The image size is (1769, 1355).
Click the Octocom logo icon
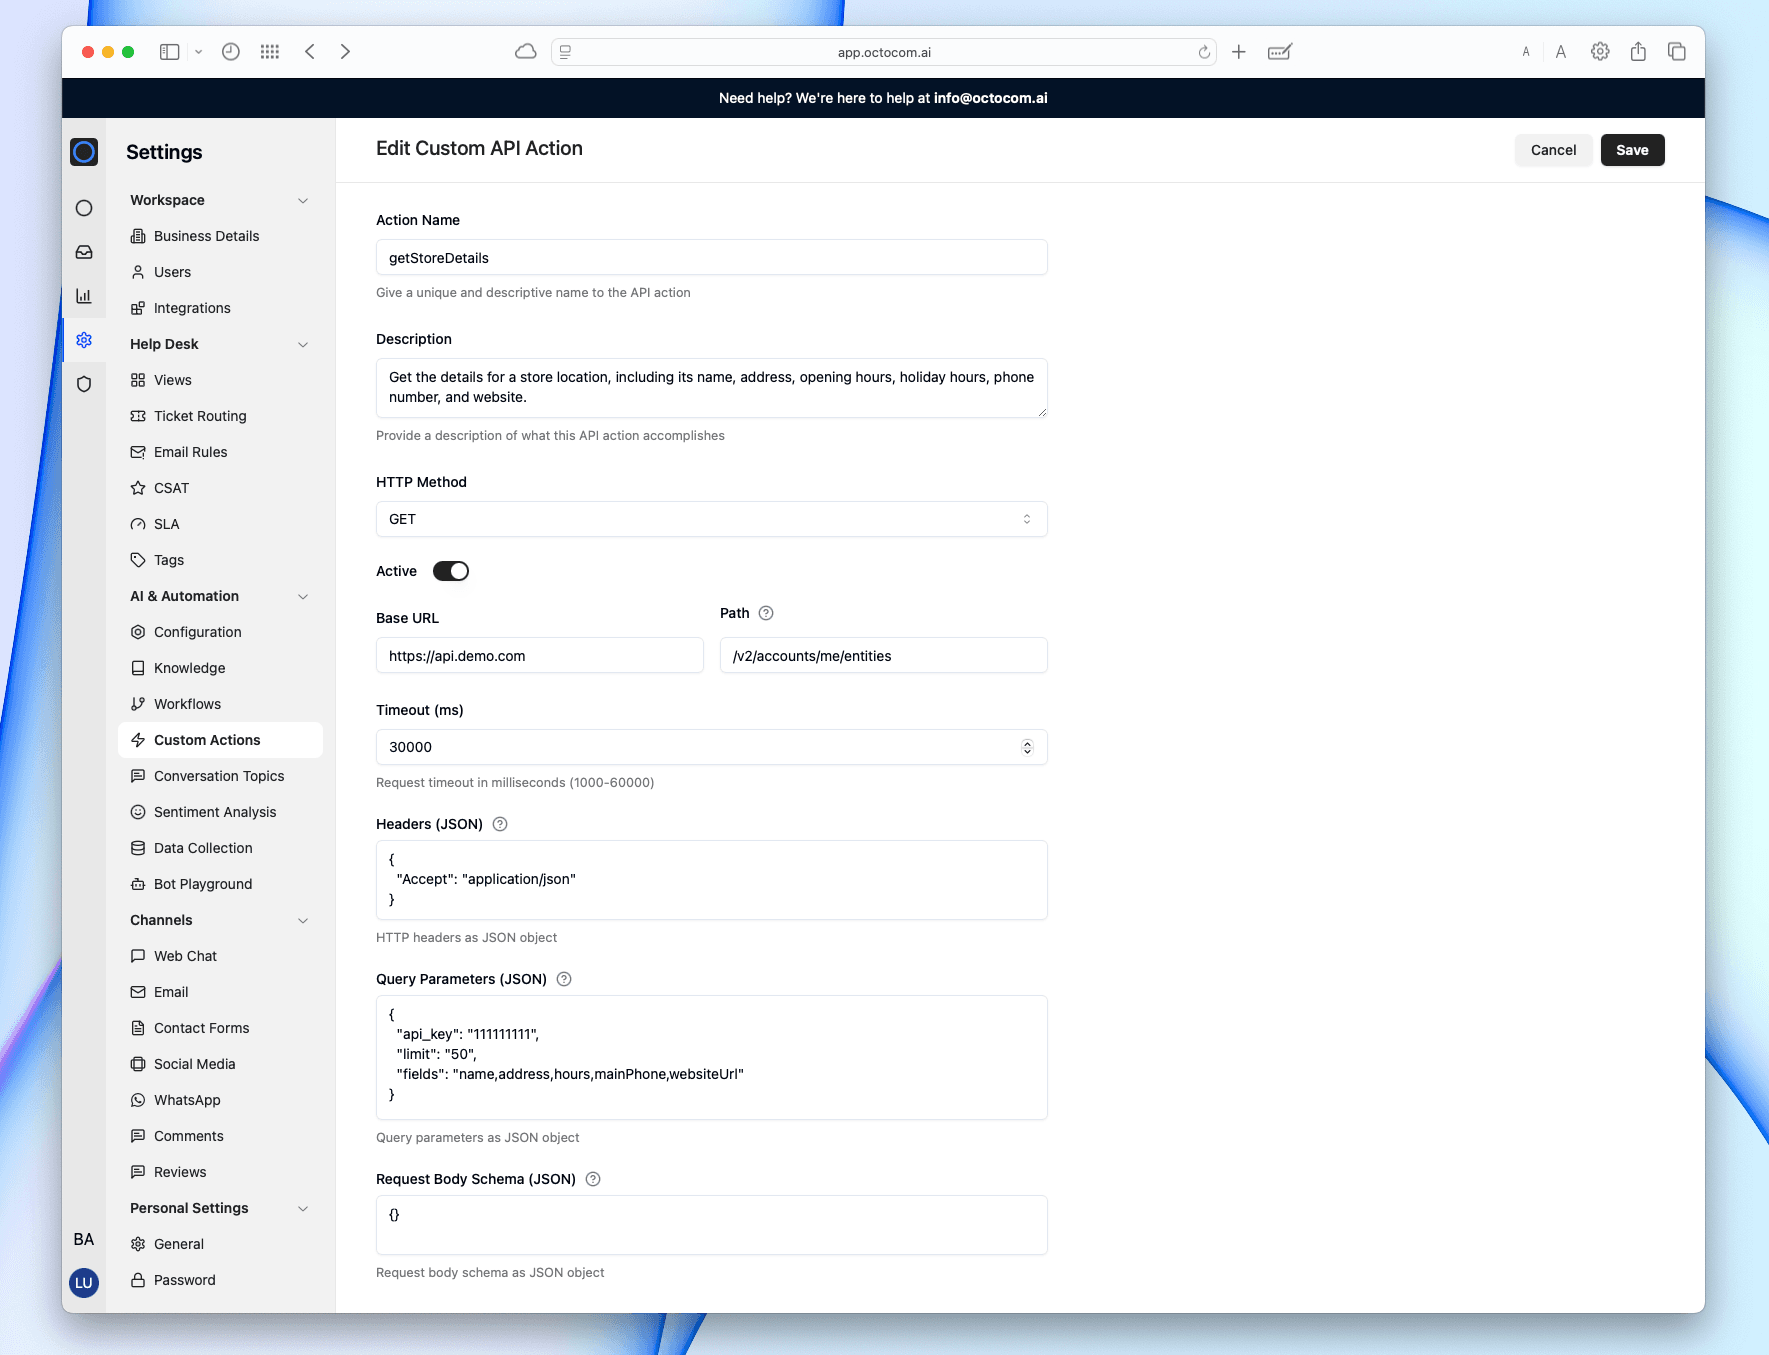click(x=84, y=152)
